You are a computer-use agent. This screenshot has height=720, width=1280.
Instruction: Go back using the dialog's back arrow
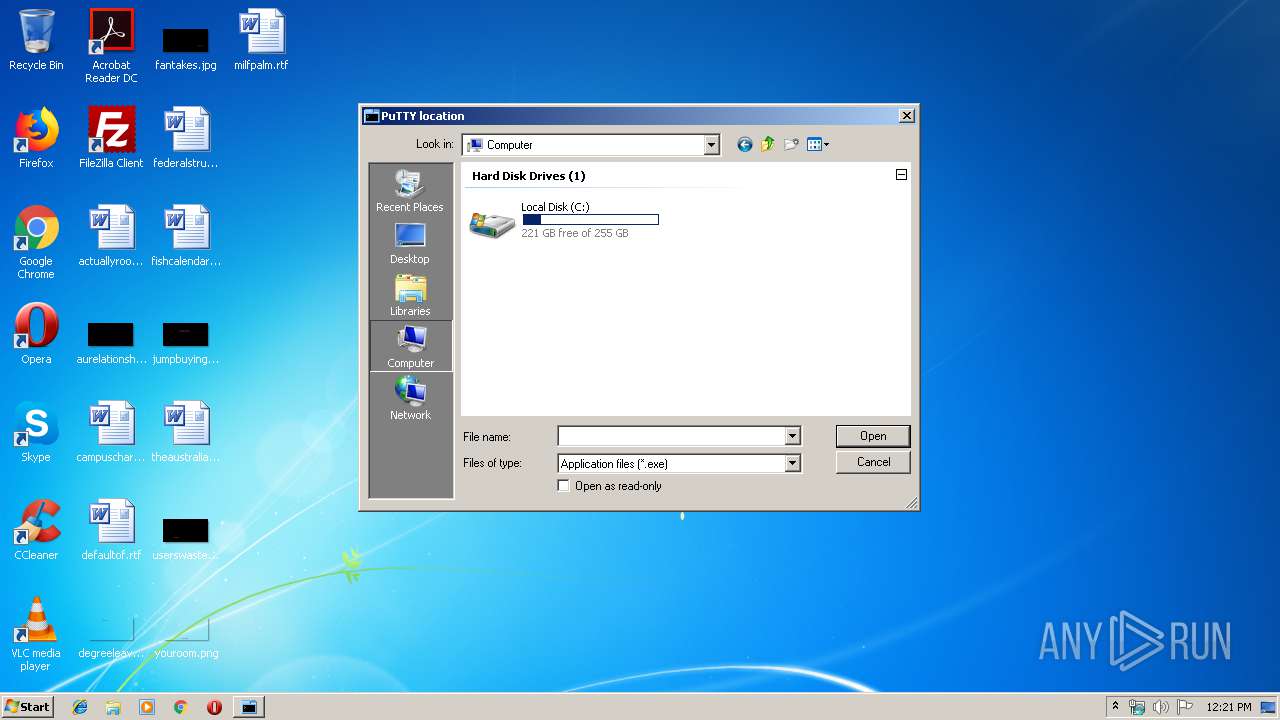pyautogui.click(x=744, y=145)
